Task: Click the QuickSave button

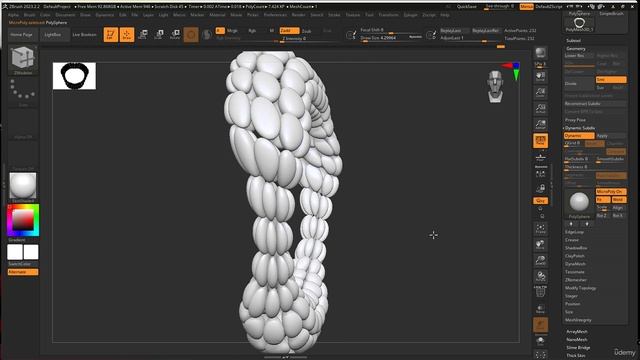Action: (x=467, y=7)
